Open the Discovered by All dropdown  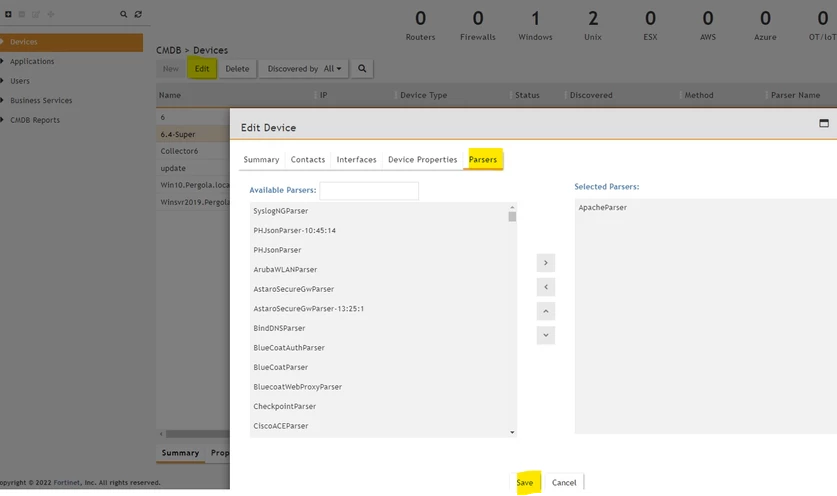pyautogui.click(x=304, y=68)
